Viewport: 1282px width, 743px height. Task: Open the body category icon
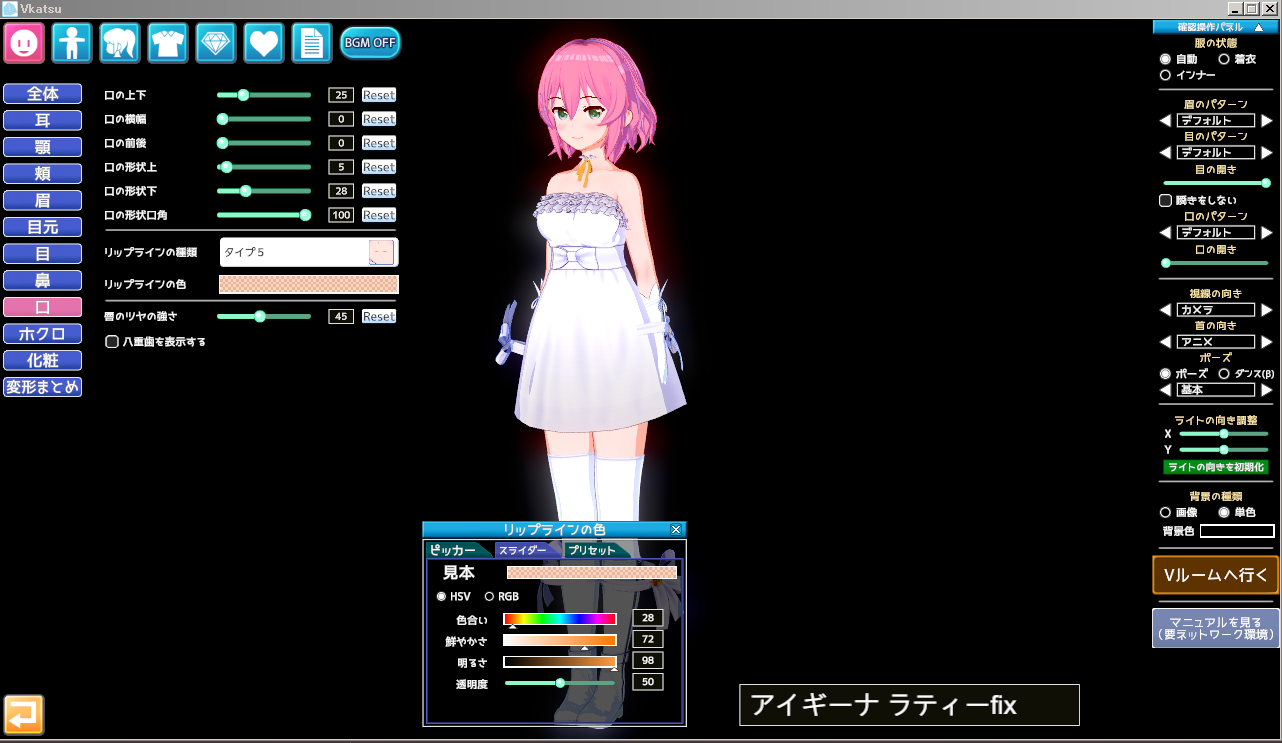(72, 43)
